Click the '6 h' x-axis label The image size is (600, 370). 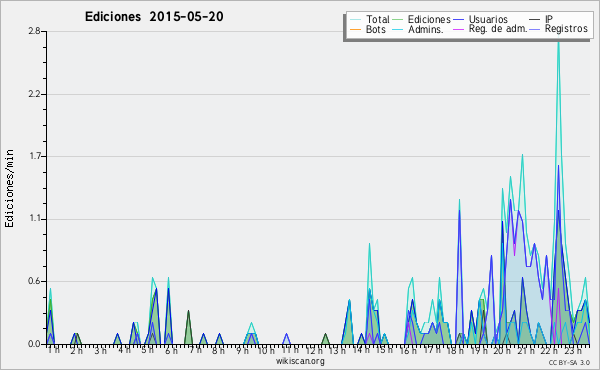coord(171,351)
